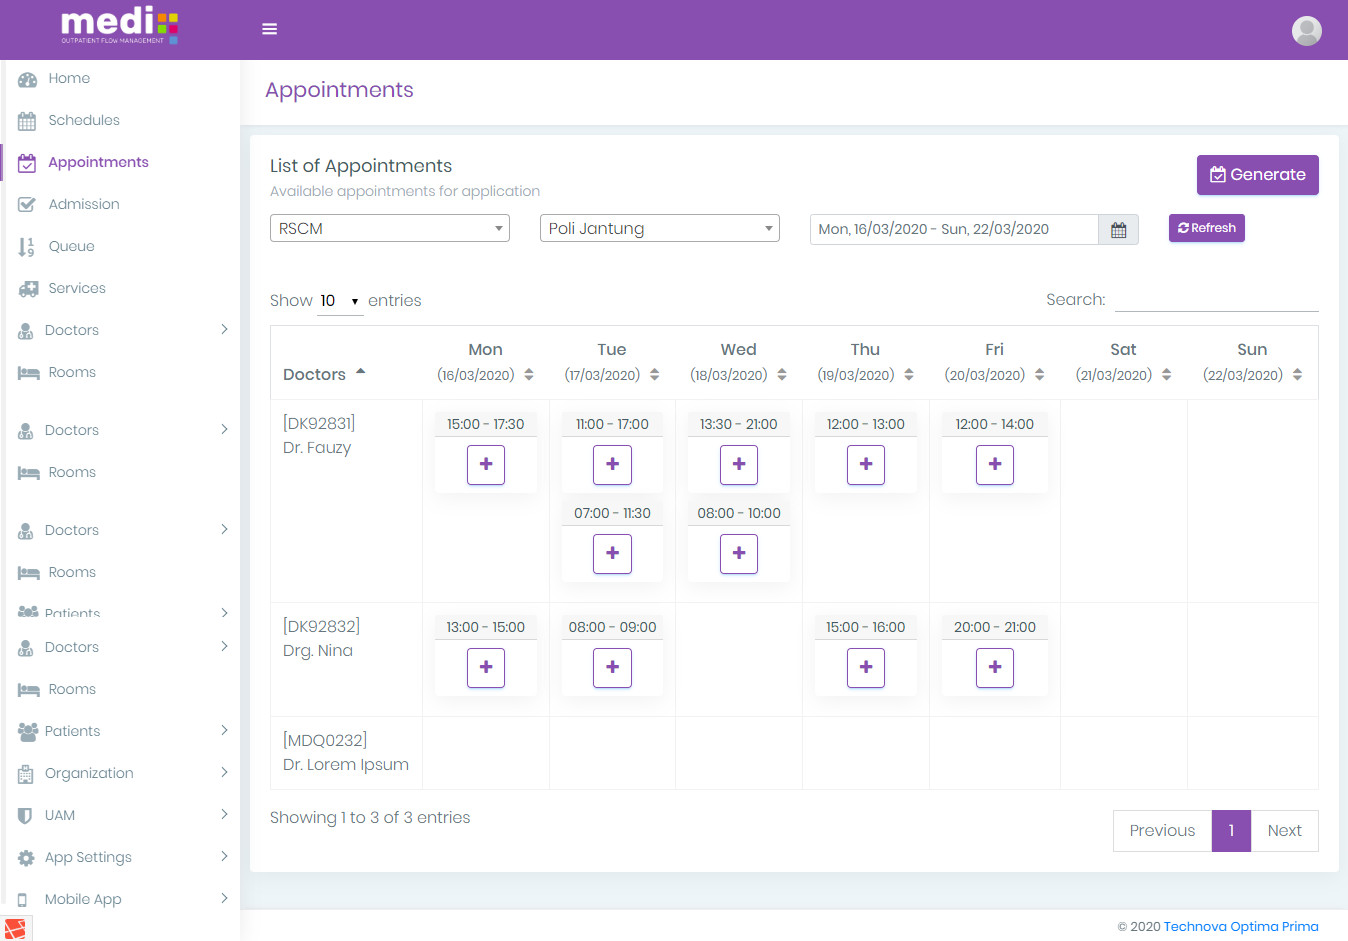
Task: Add appointment for Dr. Fauzy Monday 15:00 slot
Action: click(486, 464)
